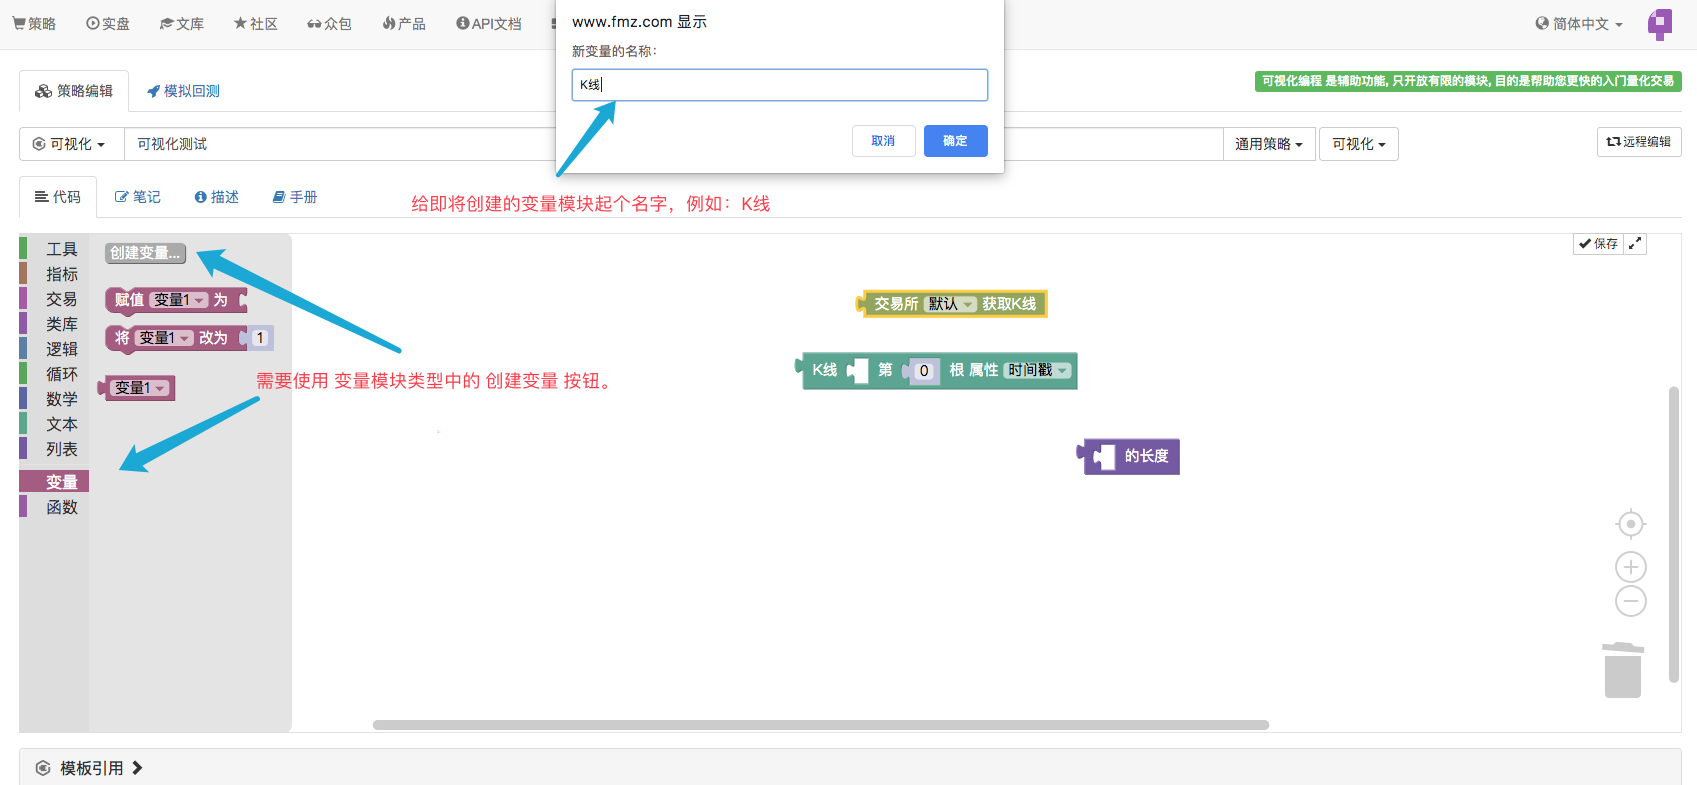1697x785 pixels.
Task: Click the workspace recenter crosshair icon
Action: 1630,524
